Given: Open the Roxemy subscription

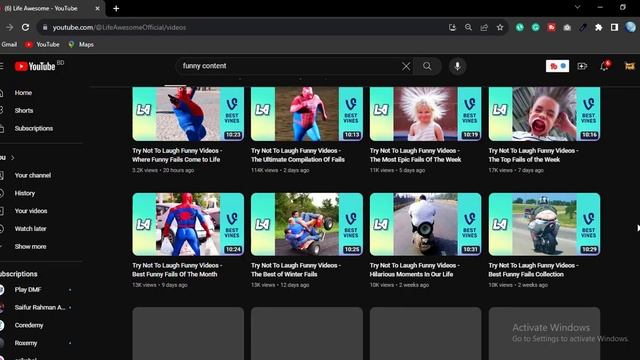Looking at the screenshot, I should pyautogui.click(x=26, y=343).
